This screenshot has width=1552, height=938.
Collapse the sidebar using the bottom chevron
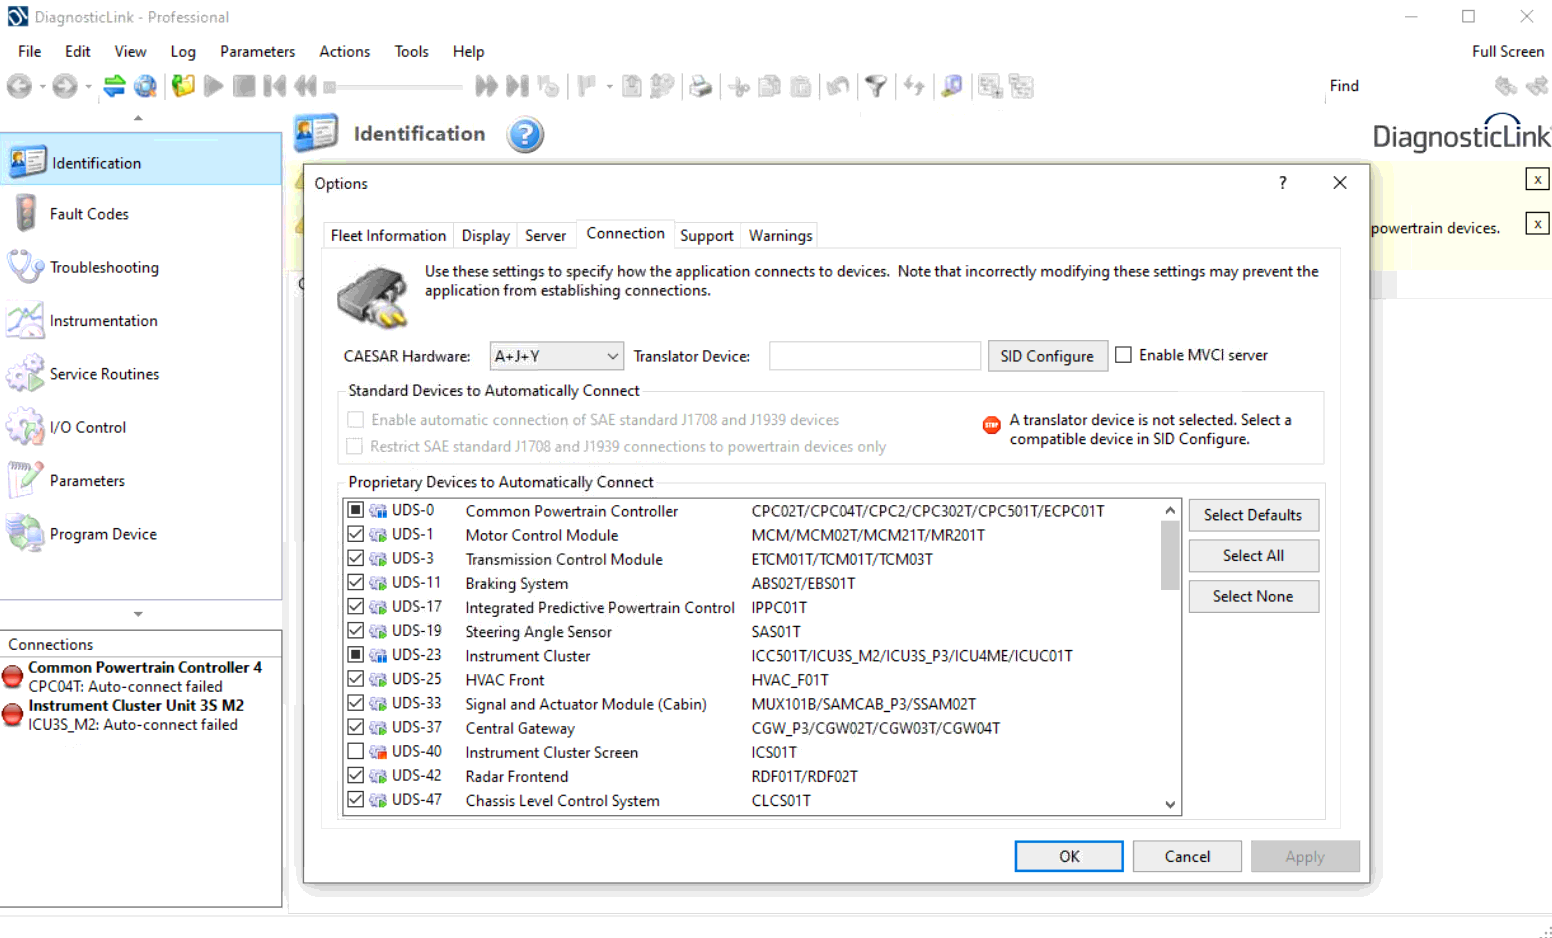[138, 614]
